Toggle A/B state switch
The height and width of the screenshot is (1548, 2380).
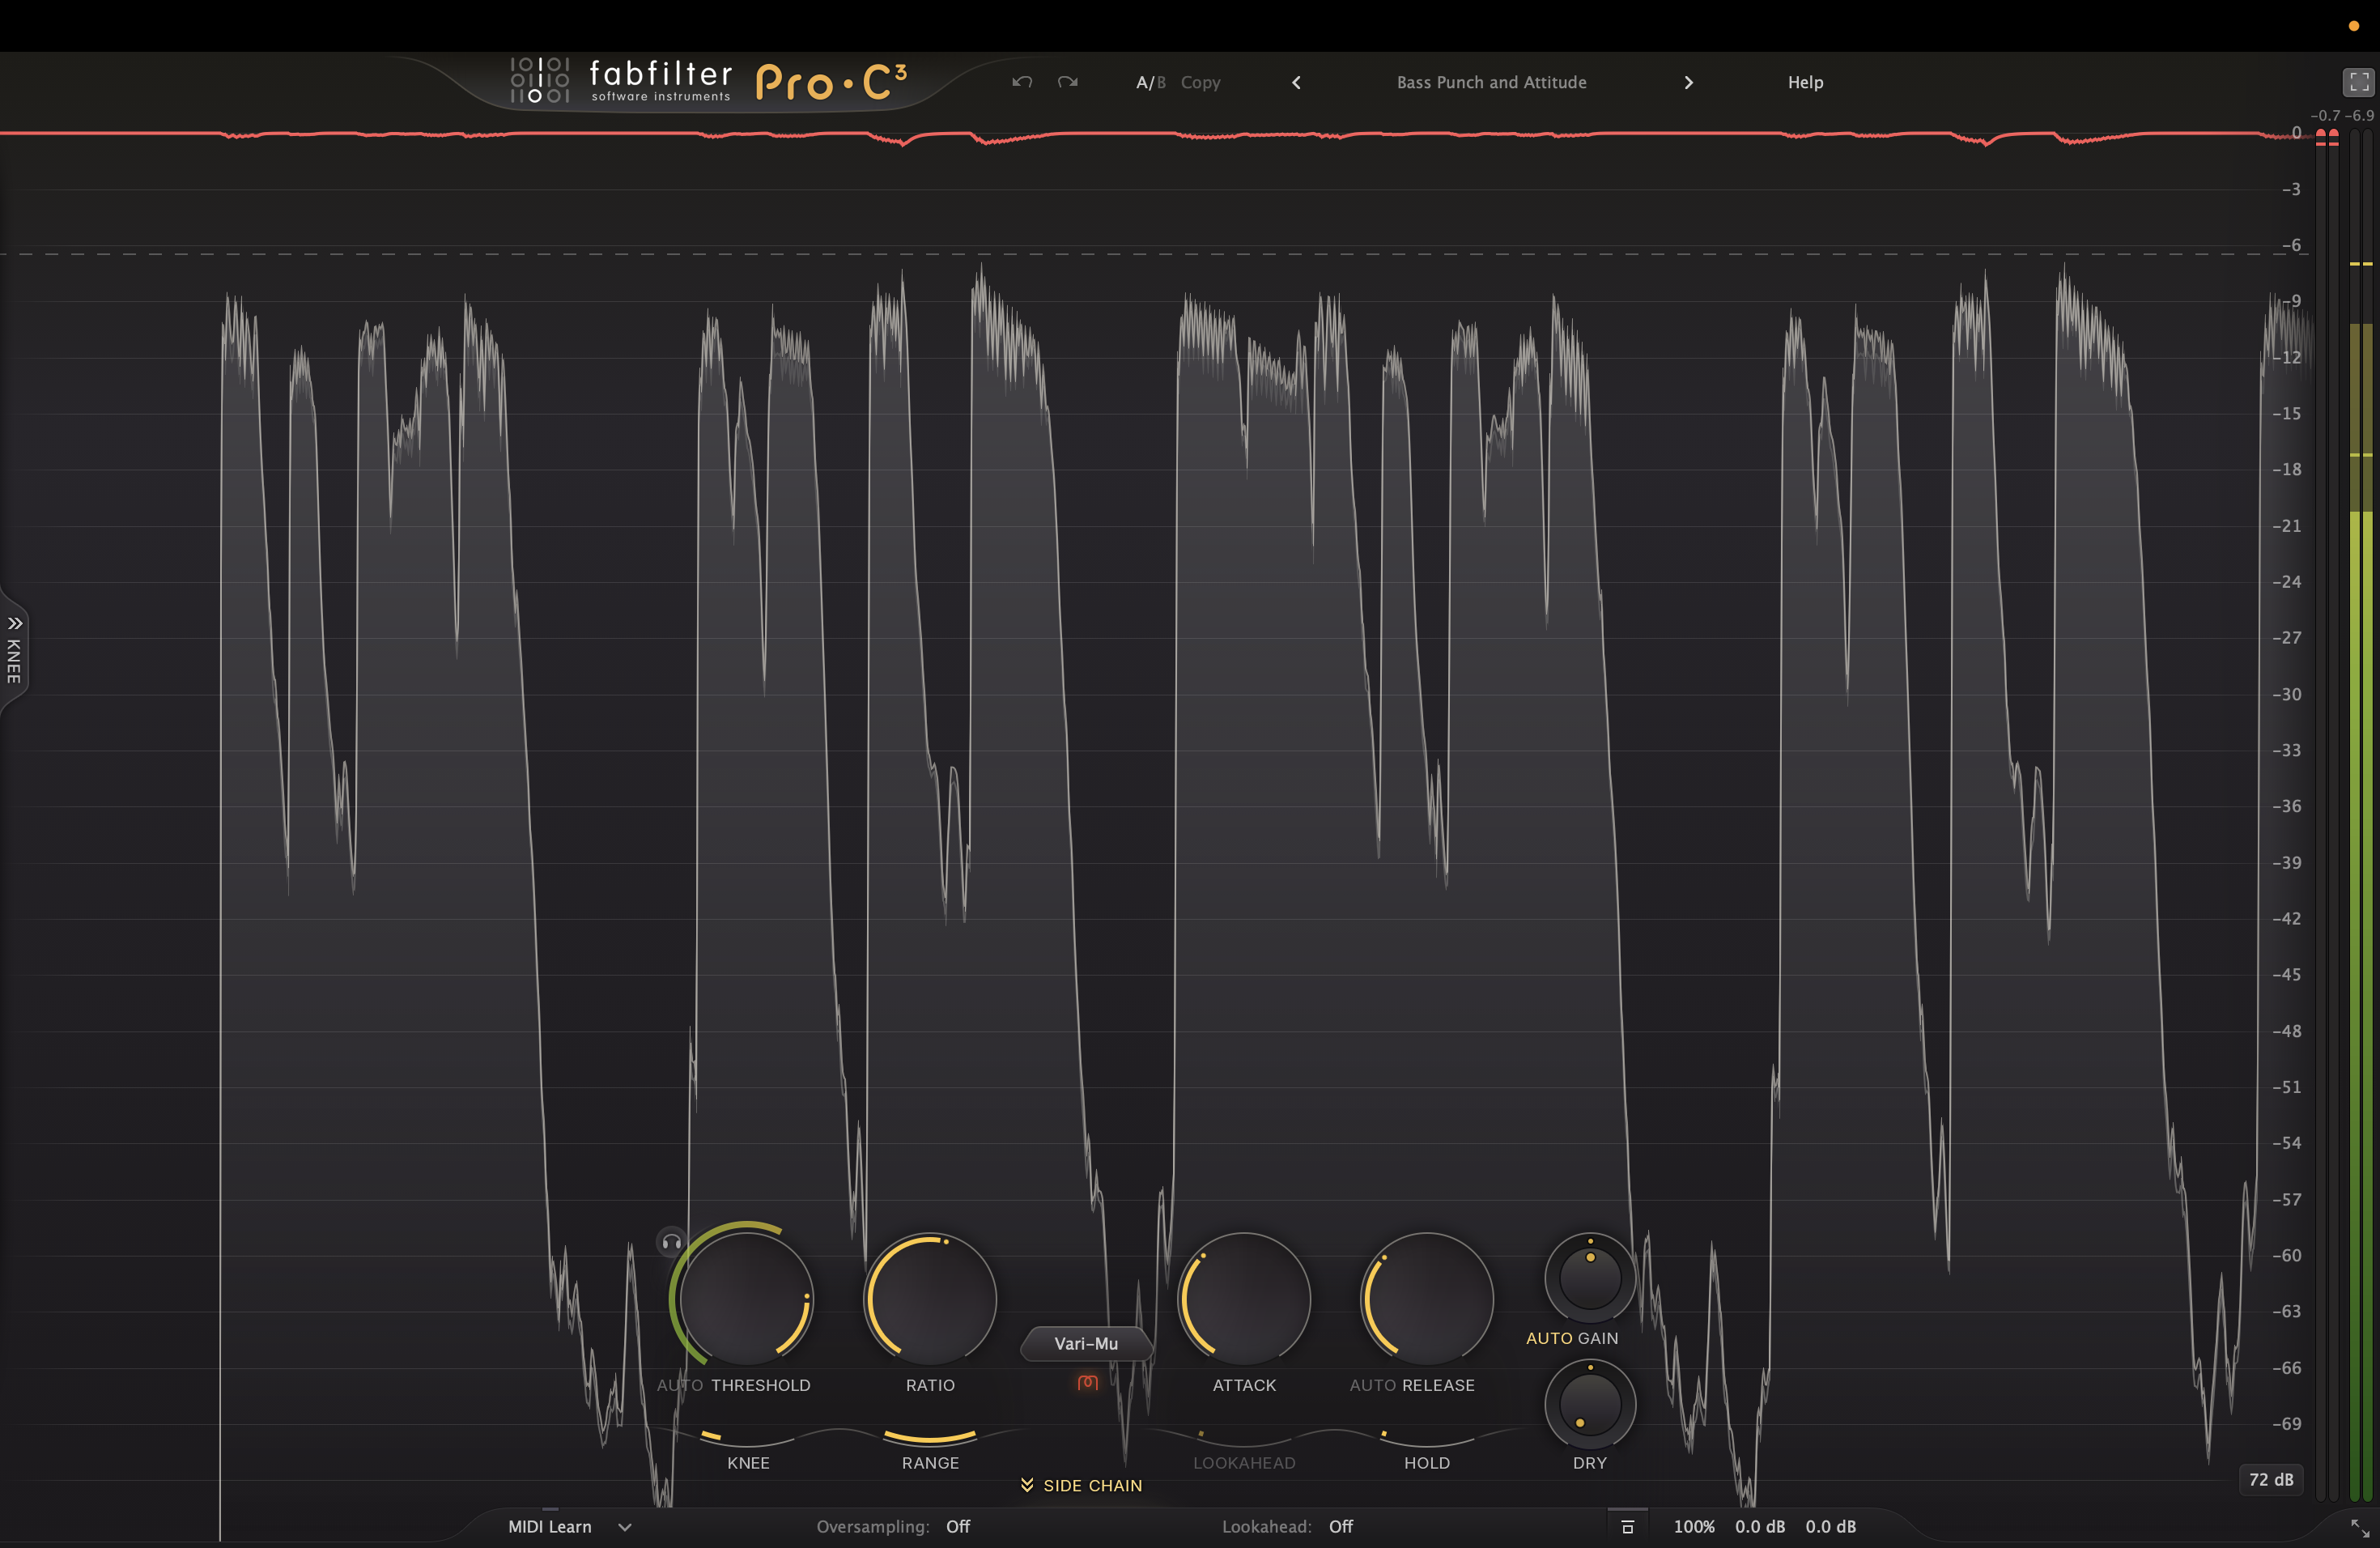(1150, 82)
